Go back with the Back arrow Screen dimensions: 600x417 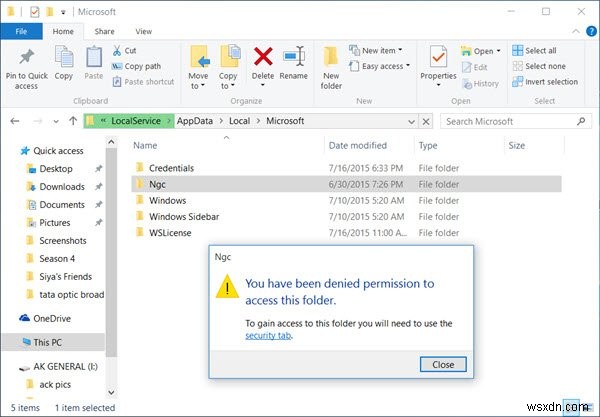click(15, 121)
